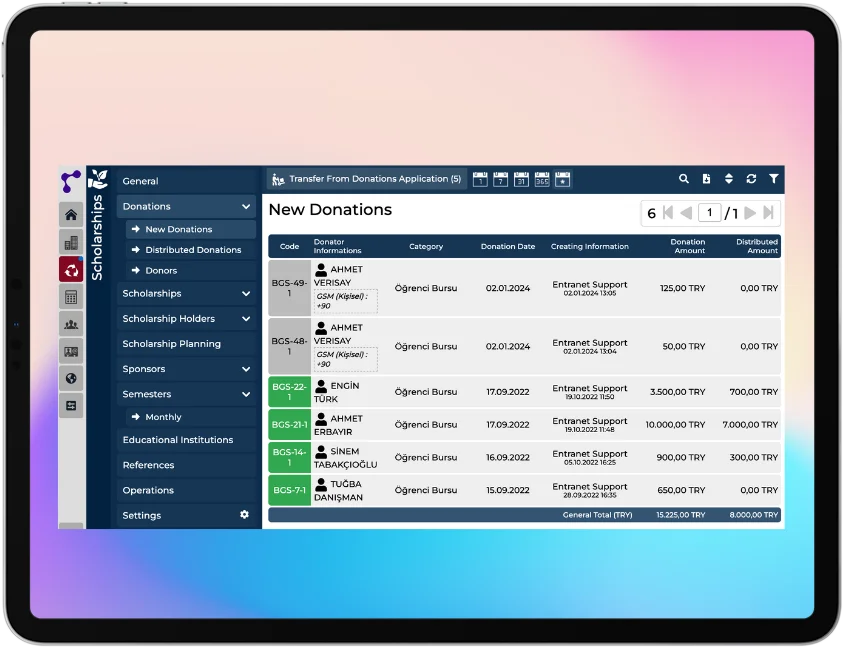Screen dimensions: 843x647
Task: Click the search magnifier icon in toolbar
Action: pyautogui.click(x=684, y=179)
